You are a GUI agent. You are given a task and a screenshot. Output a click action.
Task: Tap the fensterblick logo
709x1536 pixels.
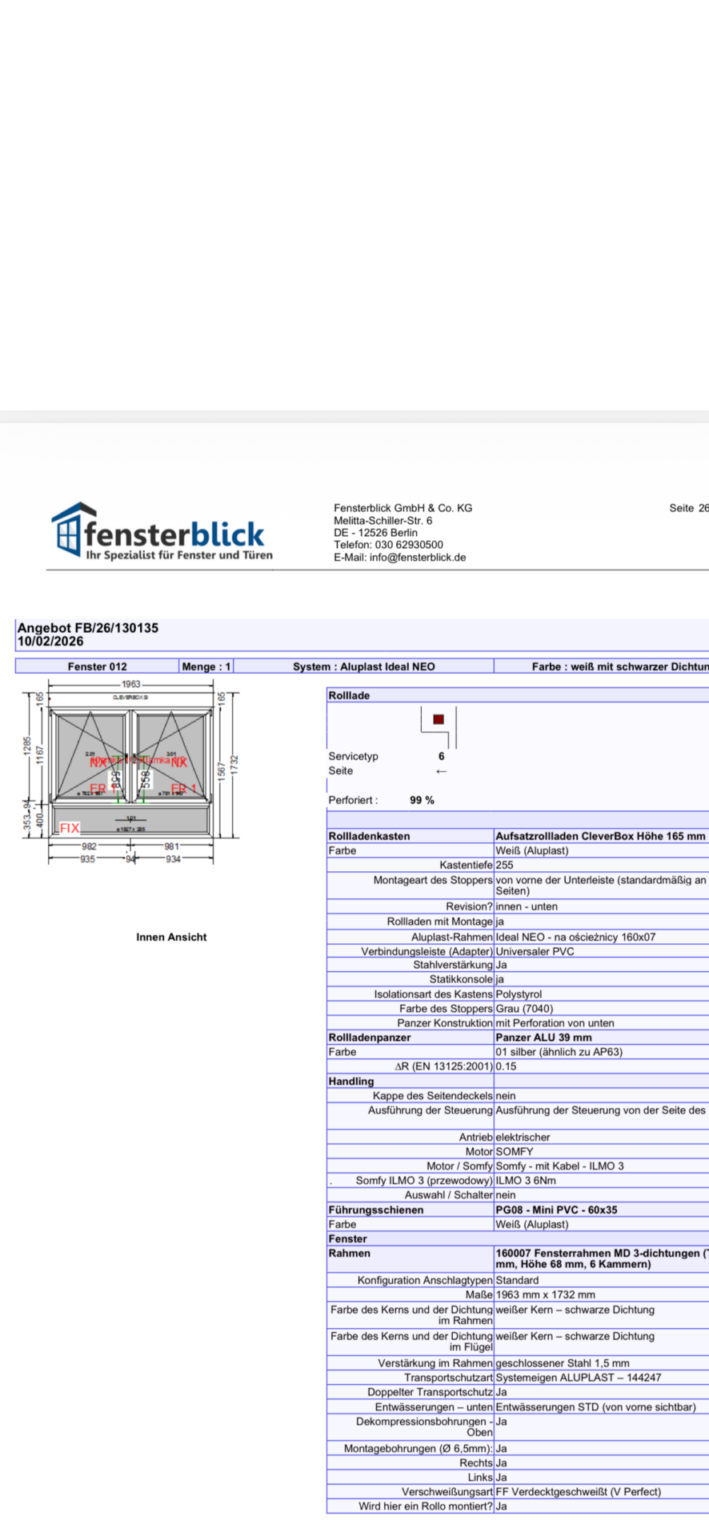[162, 532]
